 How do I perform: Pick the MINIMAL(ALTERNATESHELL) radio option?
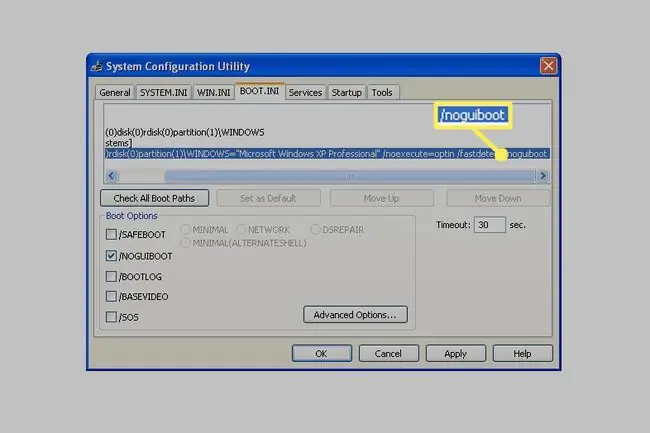[x=186, y=243]
